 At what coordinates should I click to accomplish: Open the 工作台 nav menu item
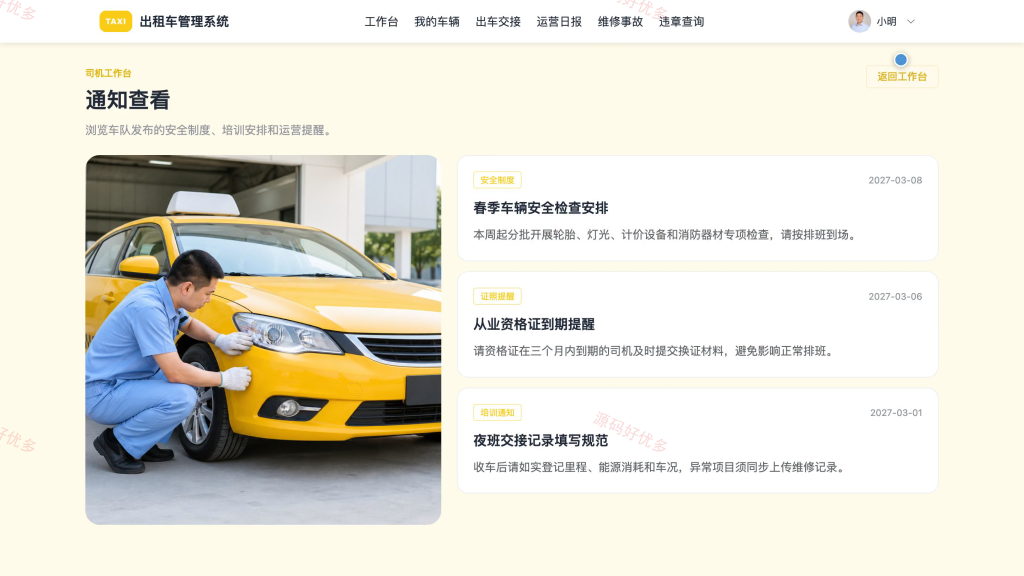[381, 22]
